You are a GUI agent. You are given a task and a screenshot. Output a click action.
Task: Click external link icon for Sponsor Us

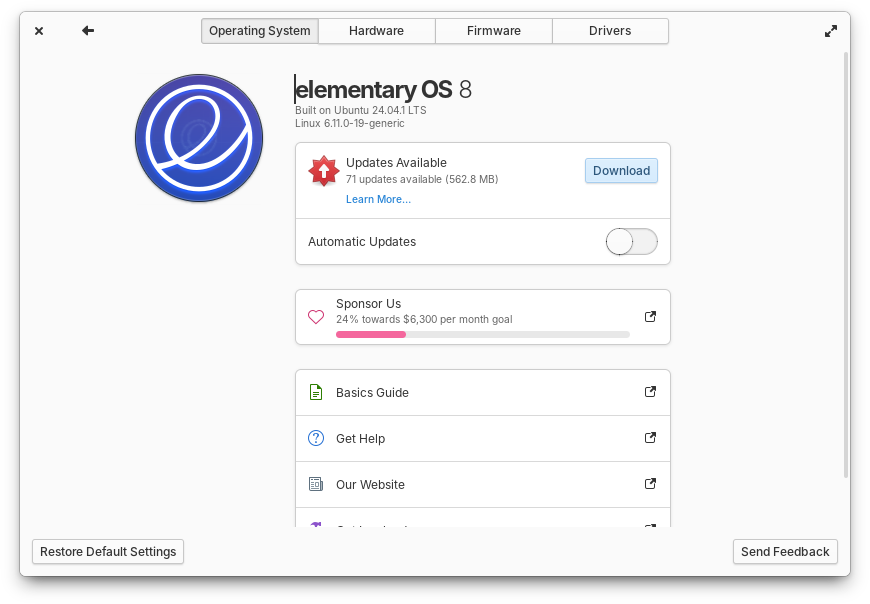[650, 317]
